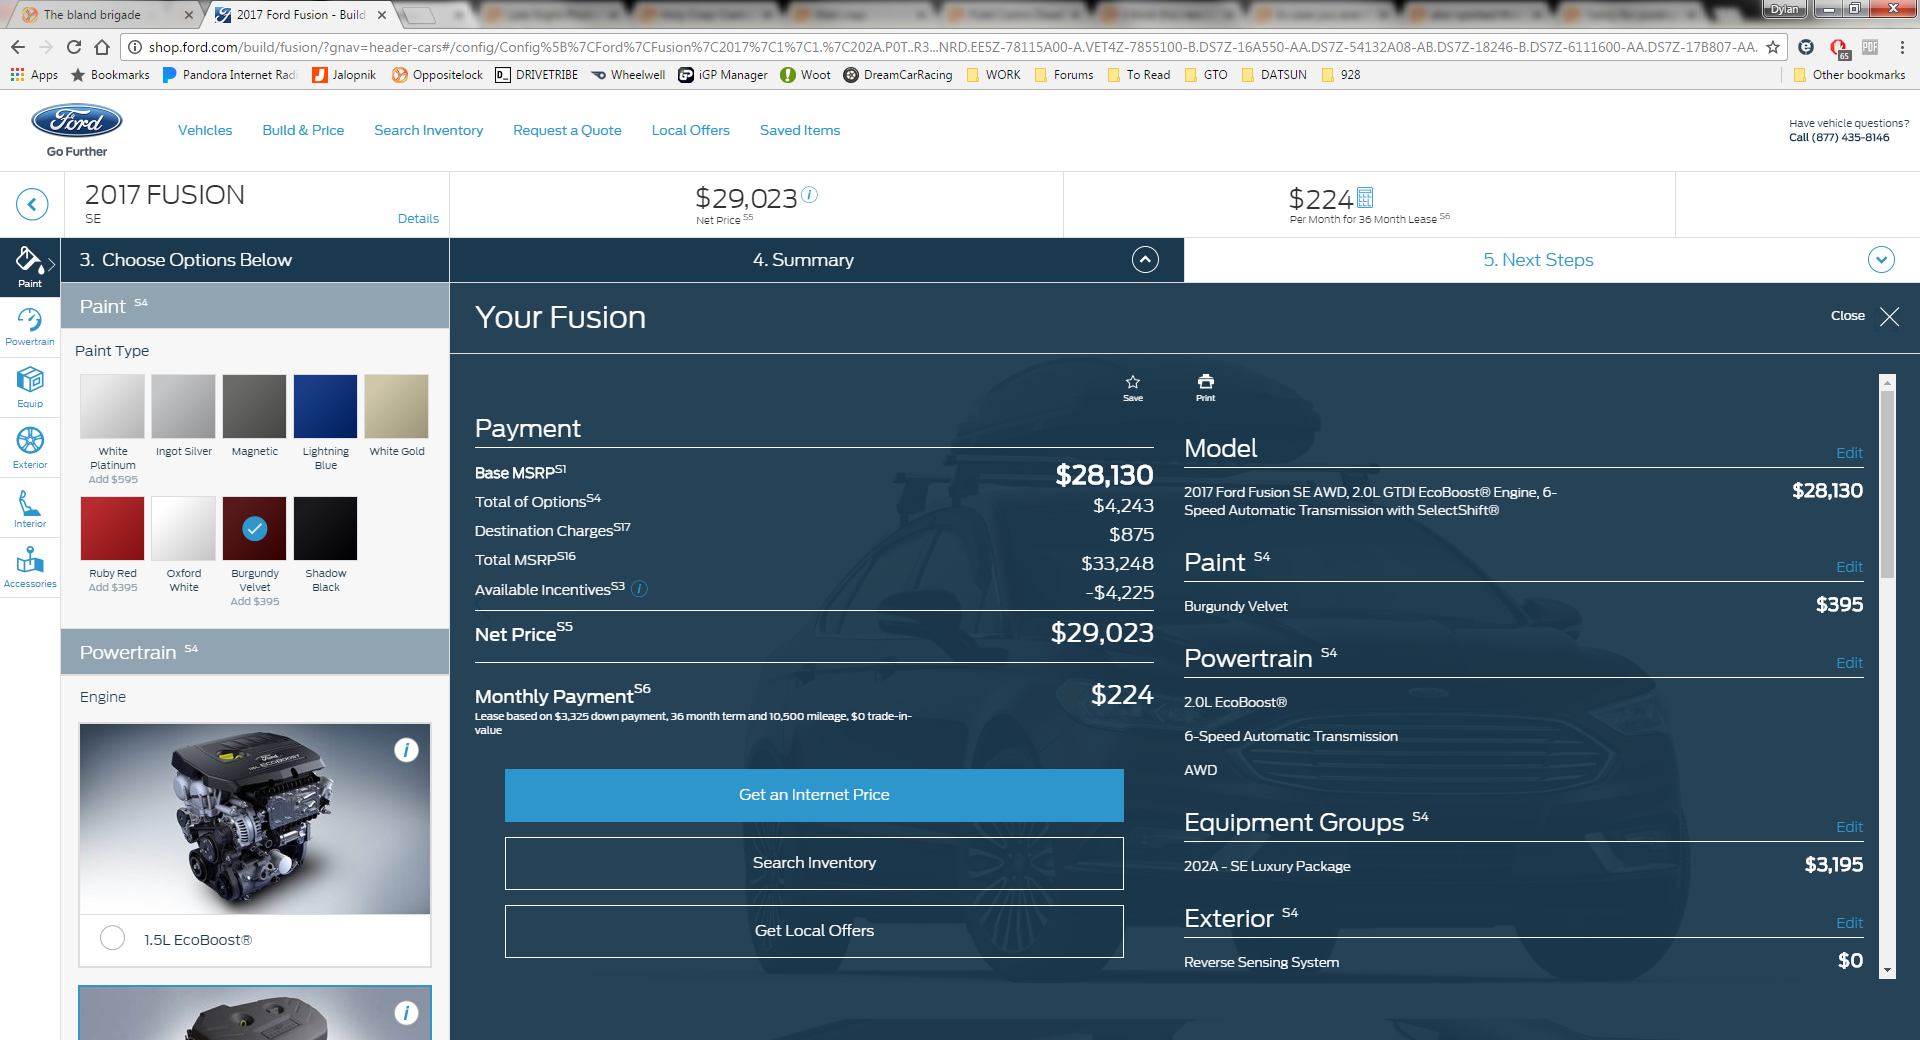Image resolution: width=1920 pixels, height=1040 pixels.
Task: Click the Search Inventory button in summary
Action: click(x=814, y=863)
